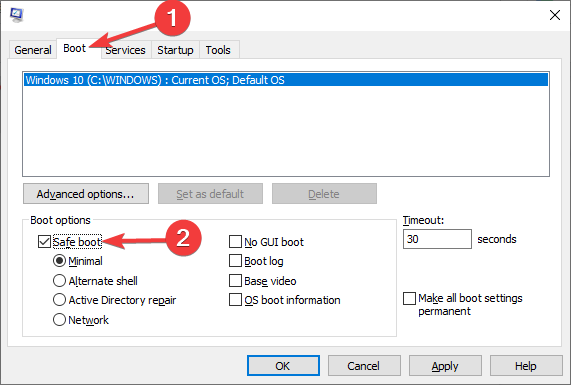571x385 pixels.
Task: Select the Alternate shell radio option
Action: coord(59,280)
